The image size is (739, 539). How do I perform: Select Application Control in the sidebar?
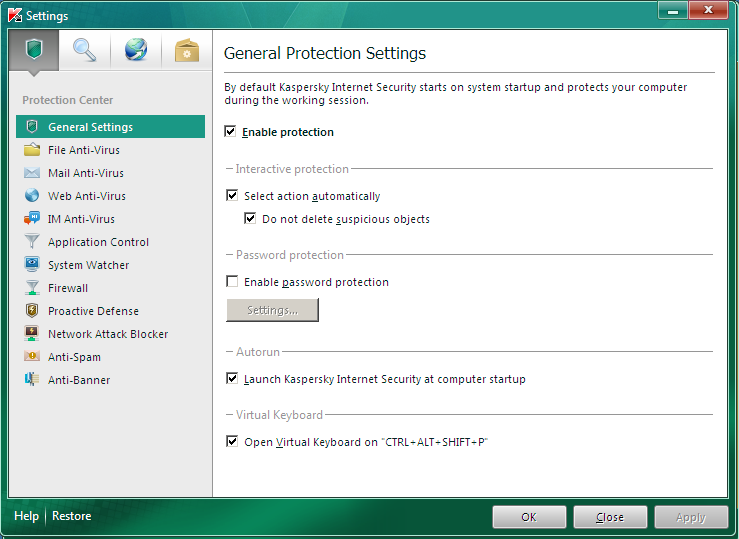(x=98, y=242)
